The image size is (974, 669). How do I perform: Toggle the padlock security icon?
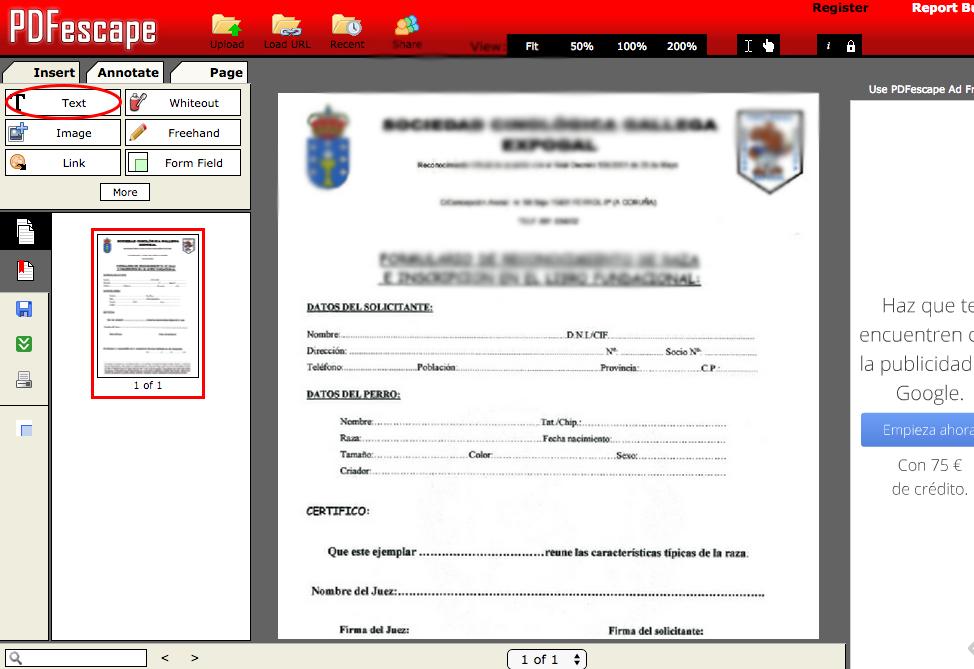[x=850, y=46]
